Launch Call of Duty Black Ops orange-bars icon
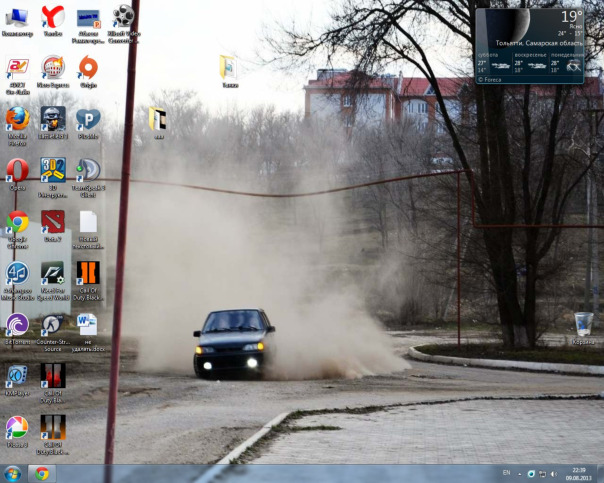The width and height of the screenshot is (604, 483). 88,281
